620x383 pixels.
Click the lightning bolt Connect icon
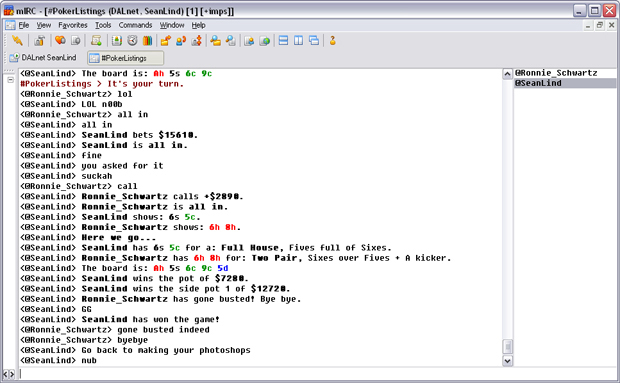[17, 40]
